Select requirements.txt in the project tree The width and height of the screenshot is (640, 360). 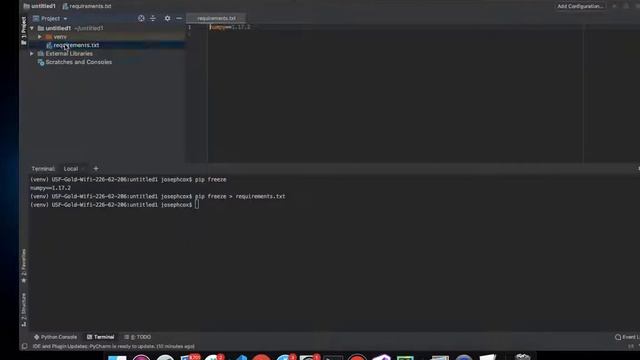tap(76, 45)
